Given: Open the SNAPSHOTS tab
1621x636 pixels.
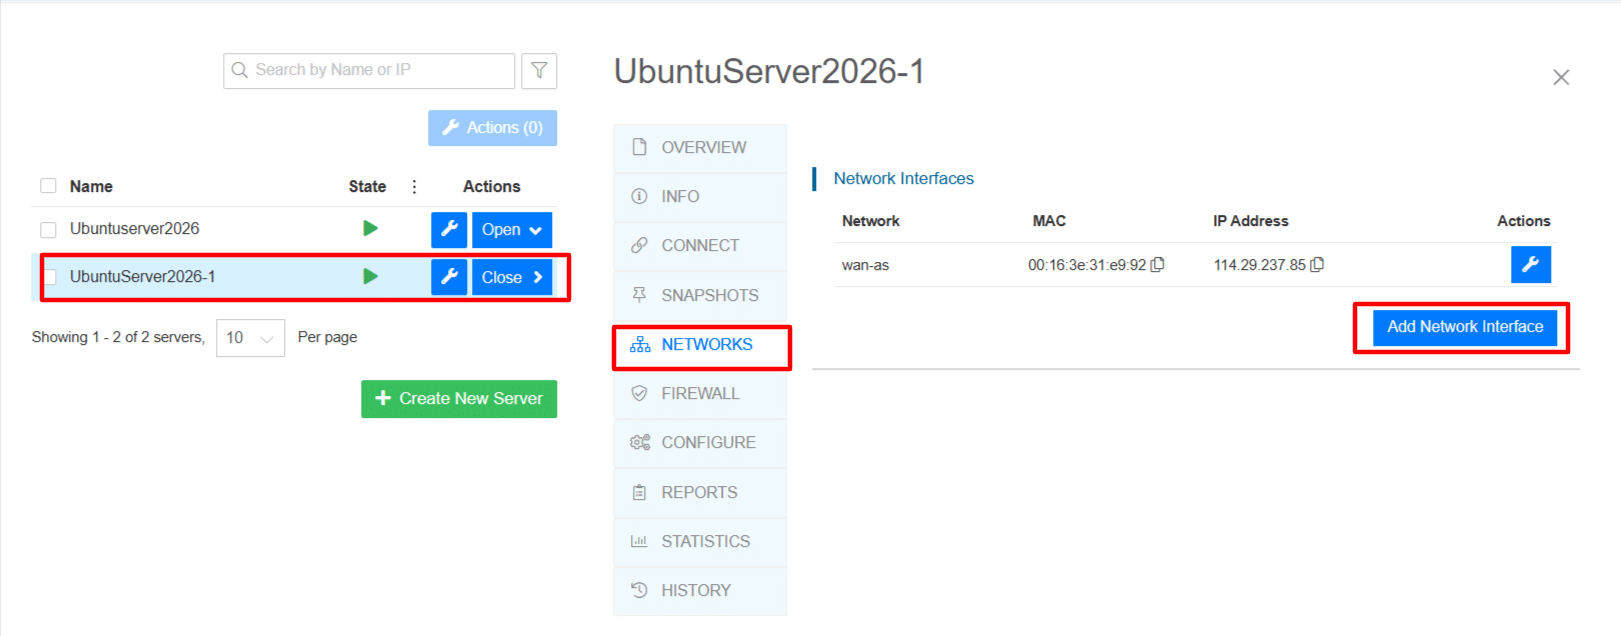Looking at the screenshot, I should tap(700, 295).
